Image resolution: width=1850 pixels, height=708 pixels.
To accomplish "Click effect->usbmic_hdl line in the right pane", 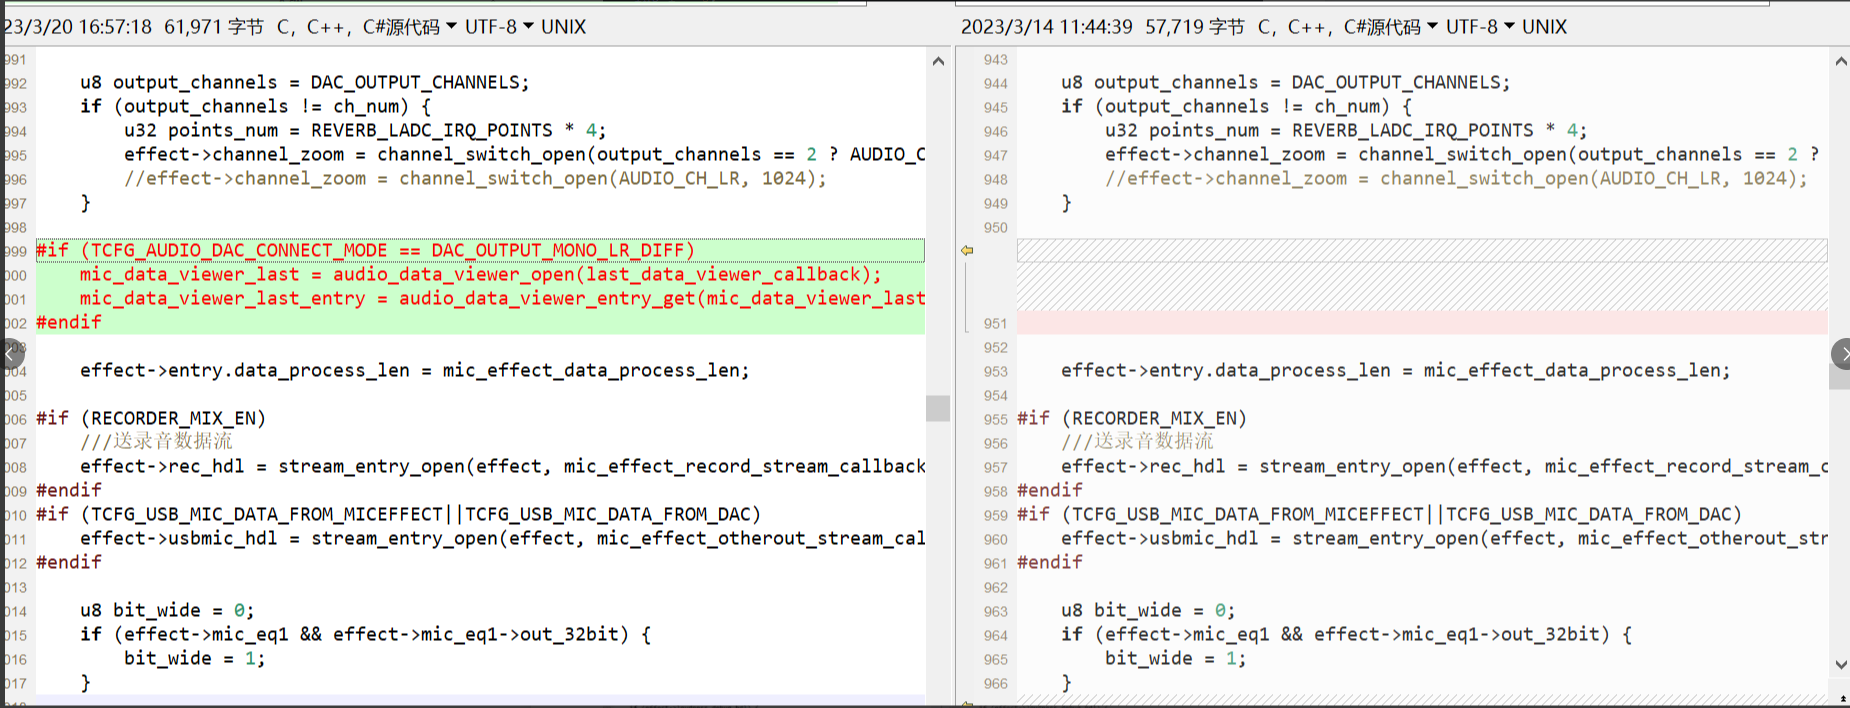I will (x=1444, y=538).
